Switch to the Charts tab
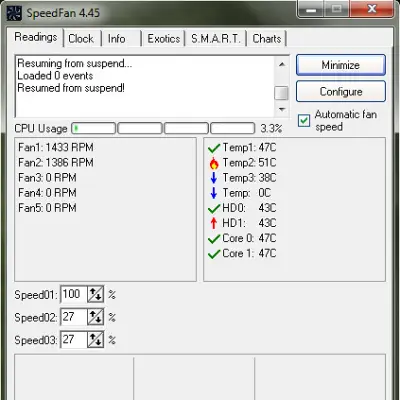This screenshot has width=400, height=400. pos(267,39)
